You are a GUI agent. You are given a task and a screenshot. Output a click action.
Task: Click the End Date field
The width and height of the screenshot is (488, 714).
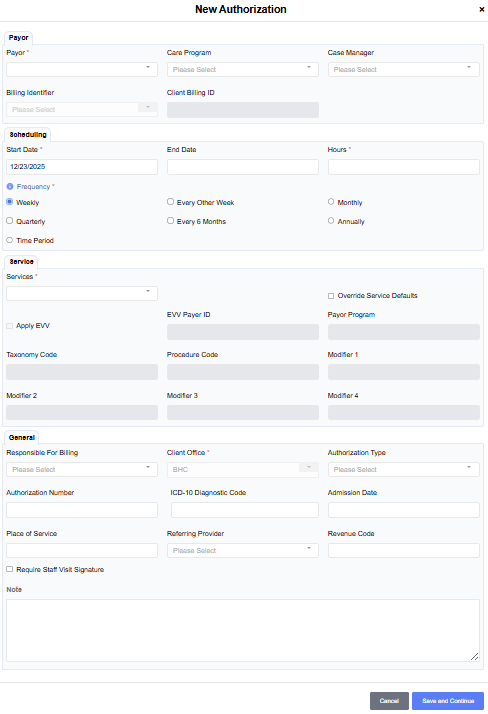pyautogui.click(x=243, y=167)
